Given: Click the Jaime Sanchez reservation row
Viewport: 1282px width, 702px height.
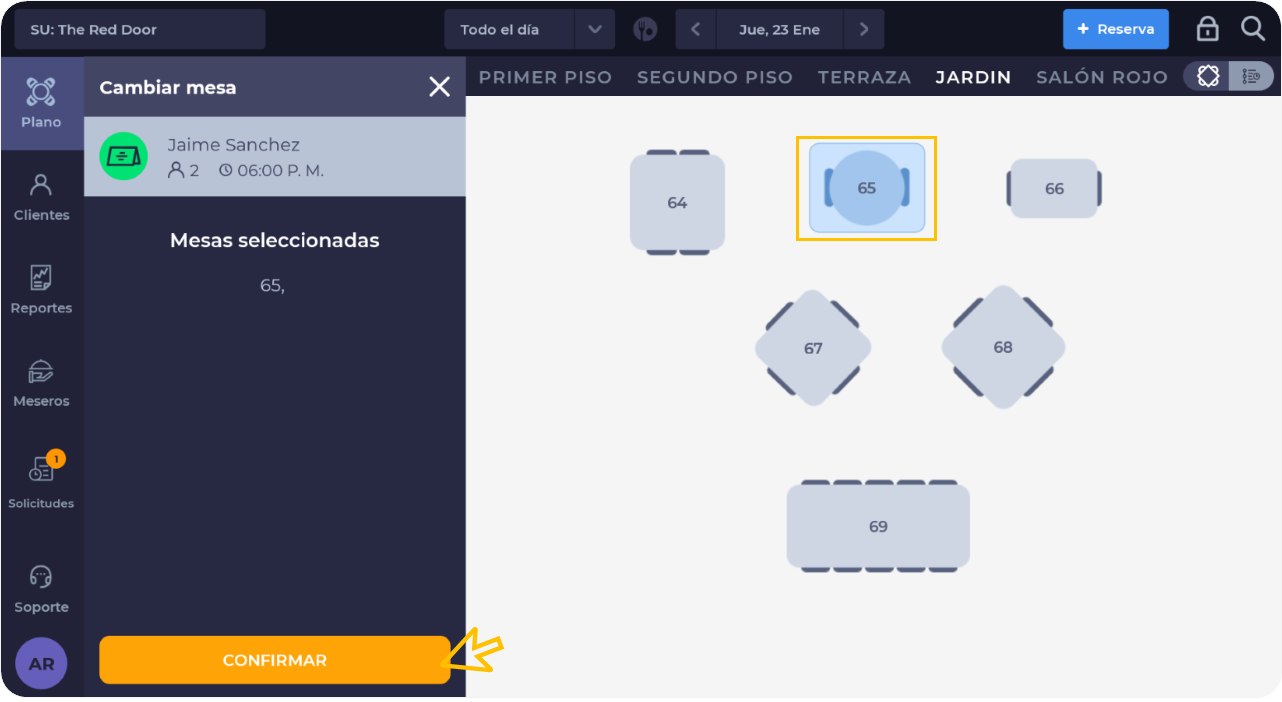Looking at the screenshot, I should 275,157.
